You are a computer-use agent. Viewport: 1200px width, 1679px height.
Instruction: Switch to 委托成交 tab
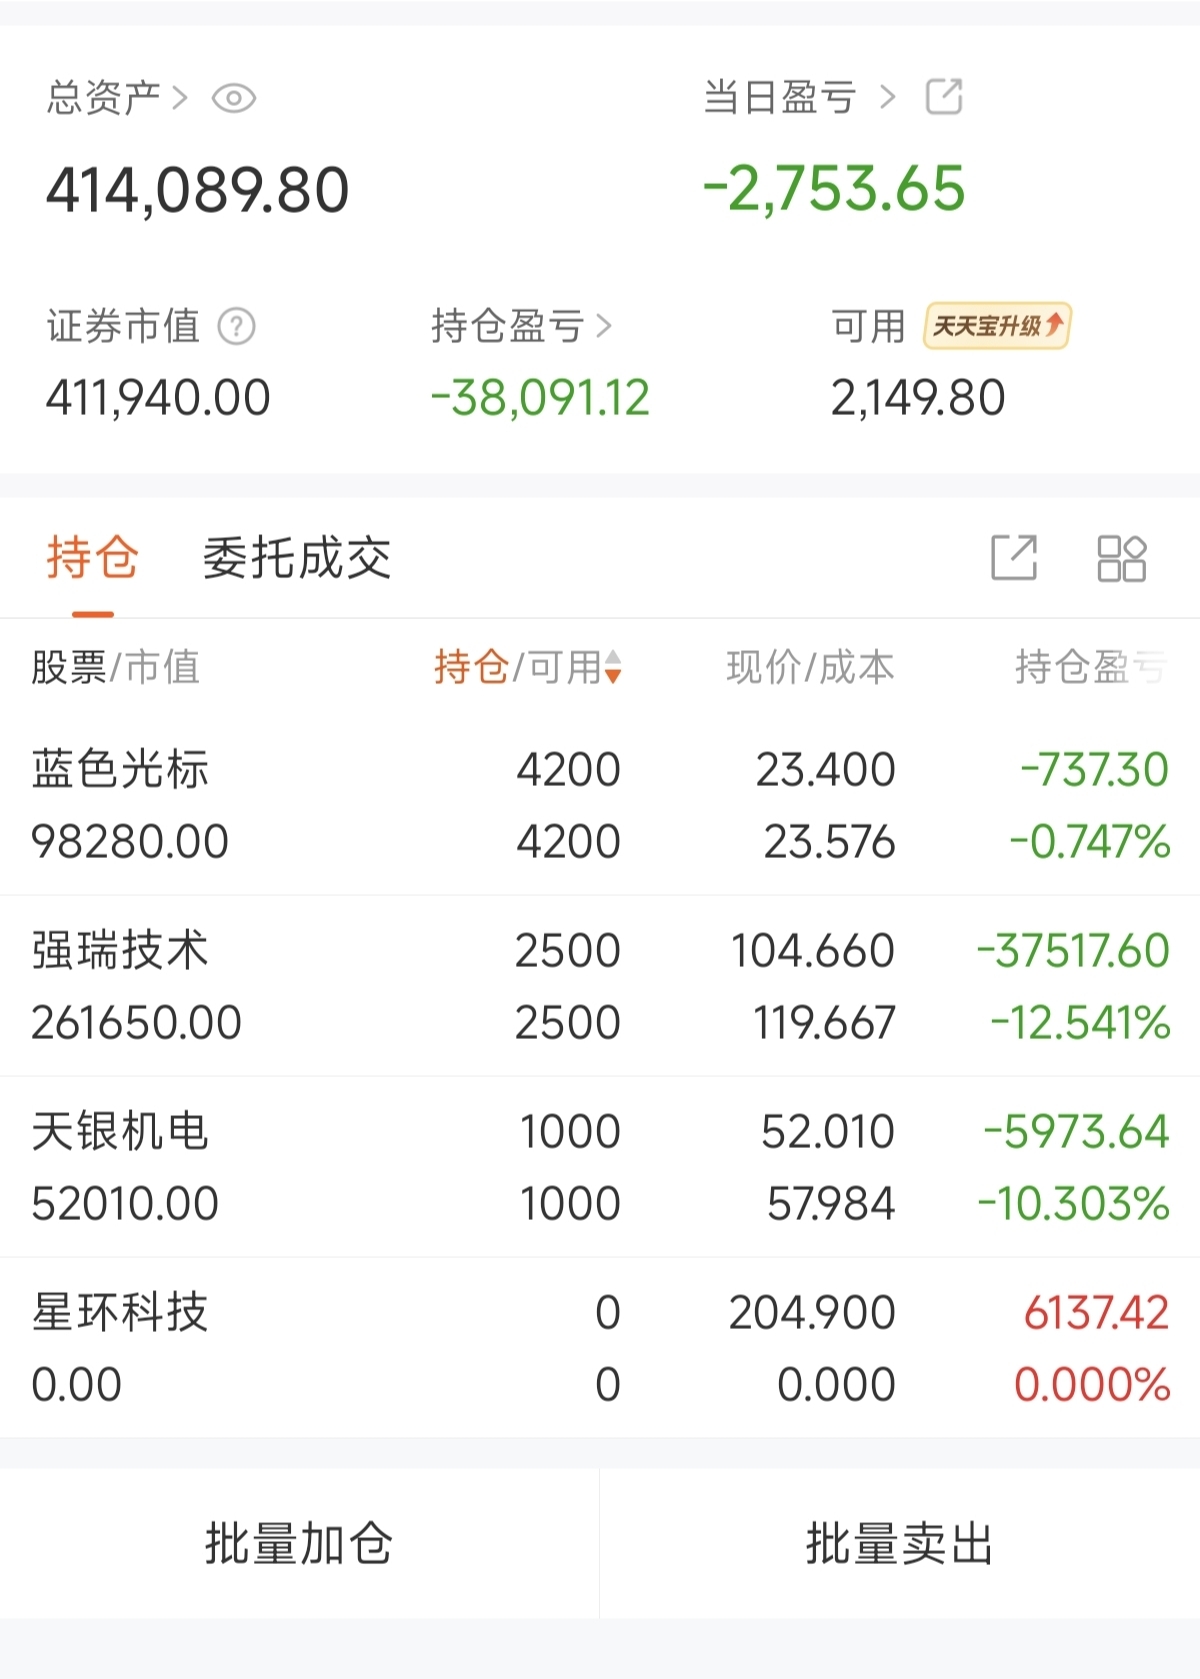pos(297,558)
